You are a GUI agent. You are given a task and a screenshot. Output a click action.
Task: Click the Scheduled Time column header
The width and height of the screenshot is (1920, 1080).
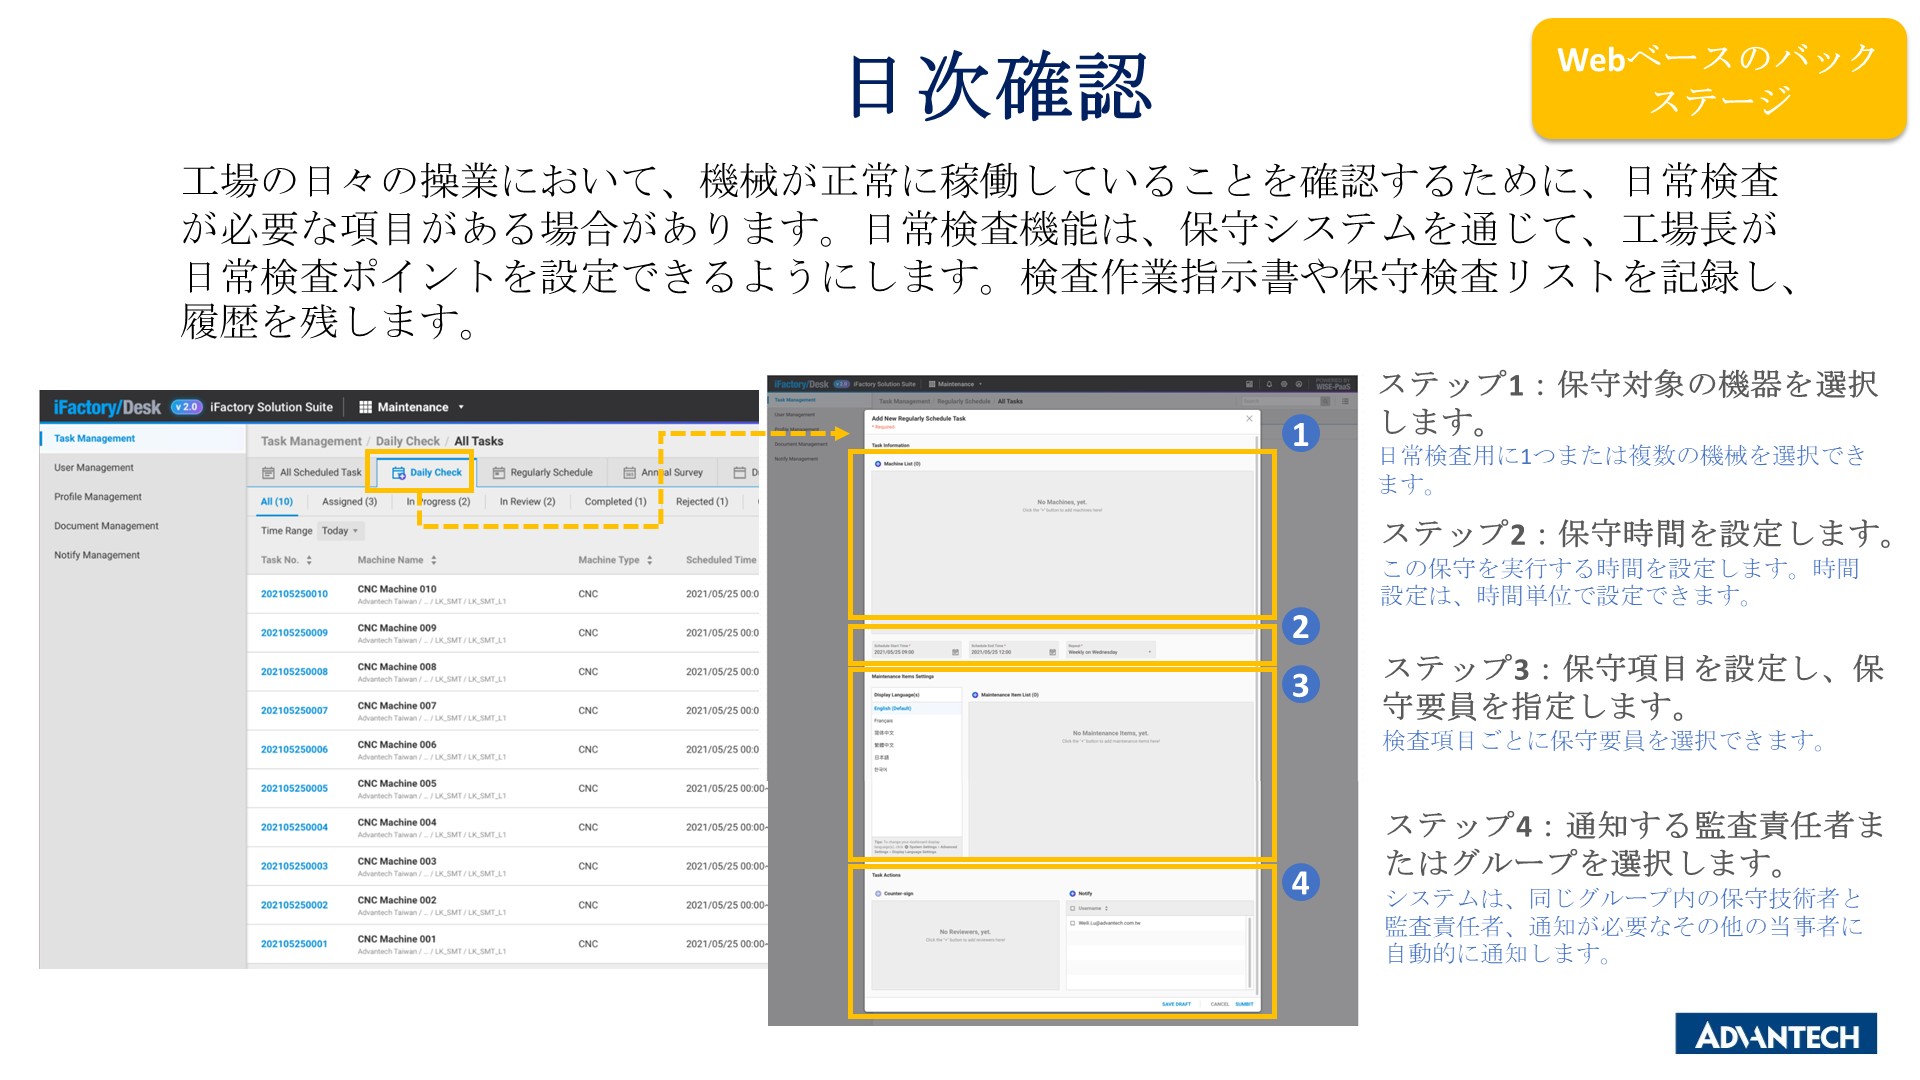(721, 560)
